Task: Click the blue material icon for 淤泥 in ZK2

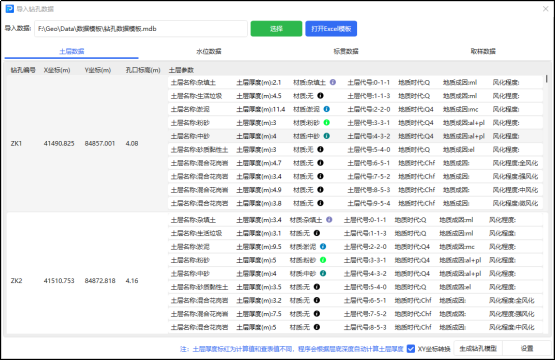Action: (323, 246)
